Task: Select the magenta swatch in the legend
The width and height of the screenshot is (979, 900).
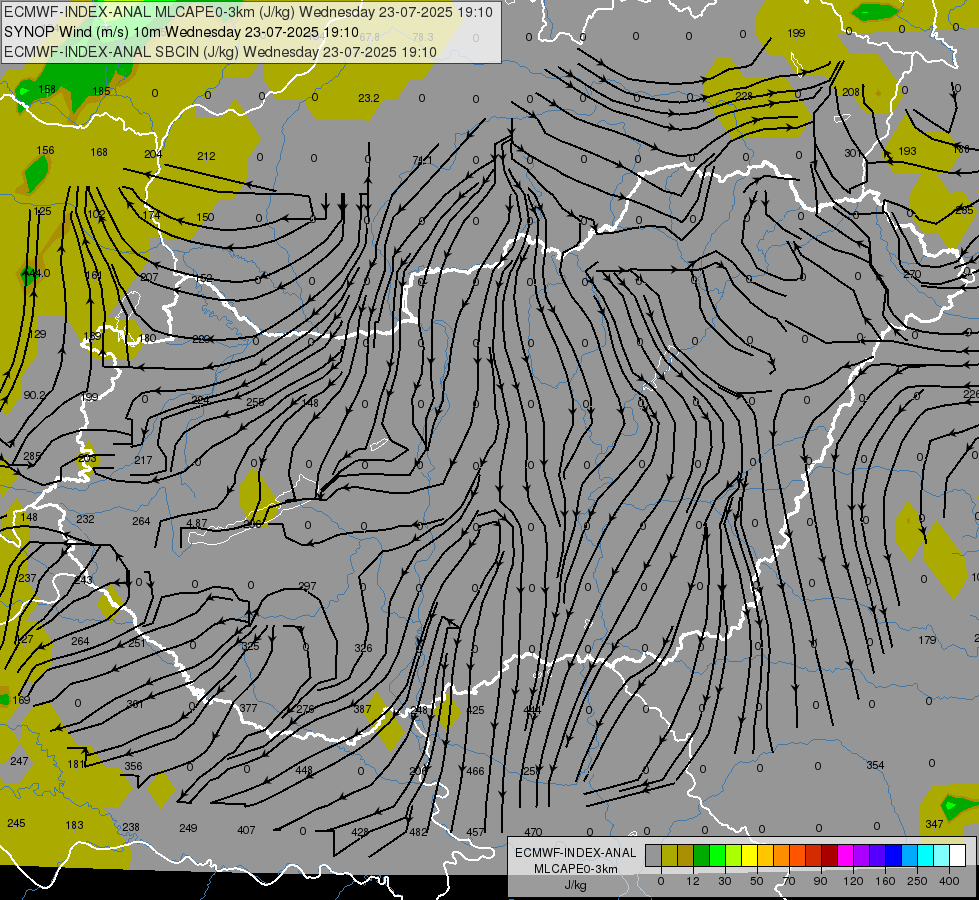Action: coord(846,856)
